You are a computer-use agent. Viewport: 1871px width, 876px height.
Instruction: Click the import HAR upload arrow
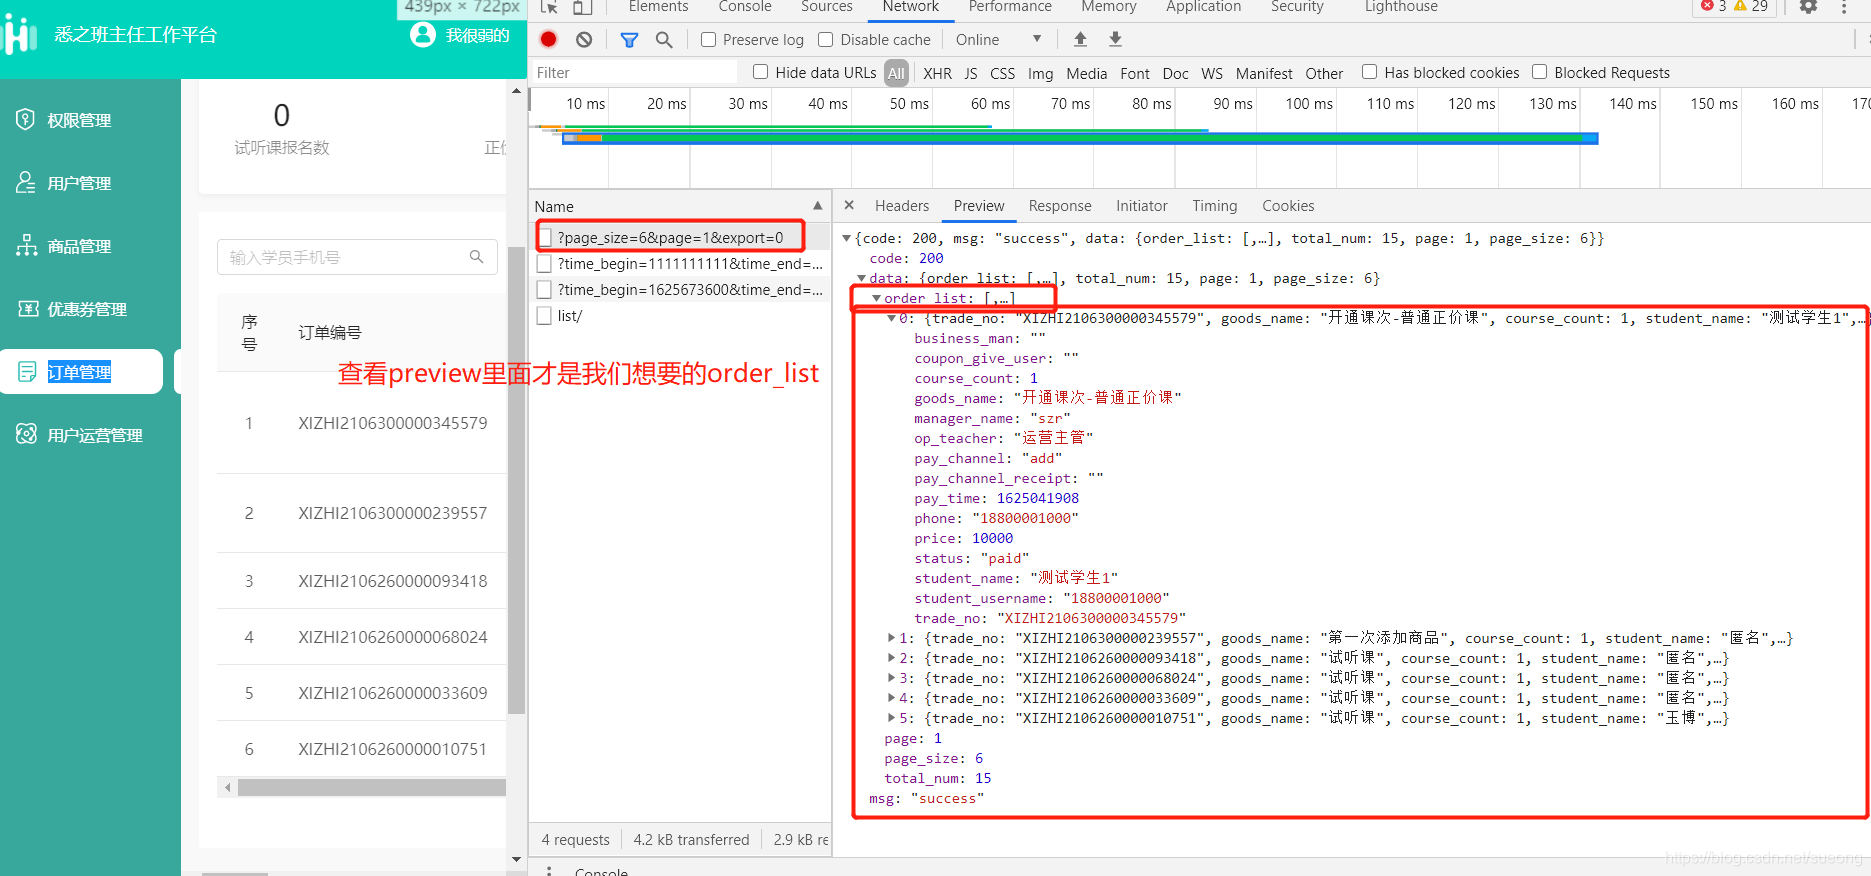coord(1080,39)
